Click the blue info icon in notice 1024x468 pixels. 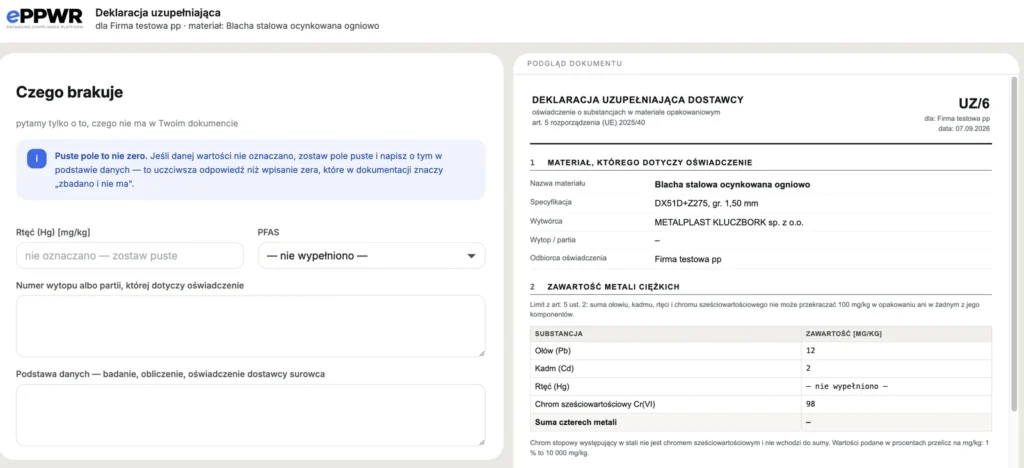coord(37,159)
